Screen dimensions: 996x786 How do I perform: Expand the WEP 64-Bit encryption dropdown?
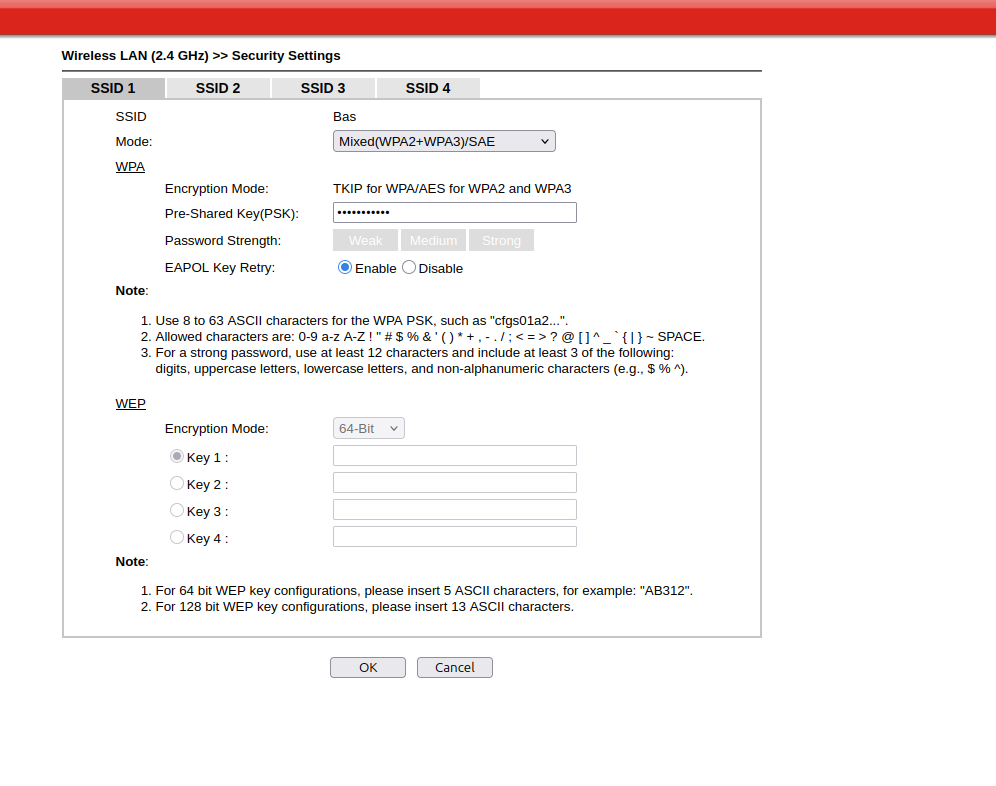click(368, 429)
